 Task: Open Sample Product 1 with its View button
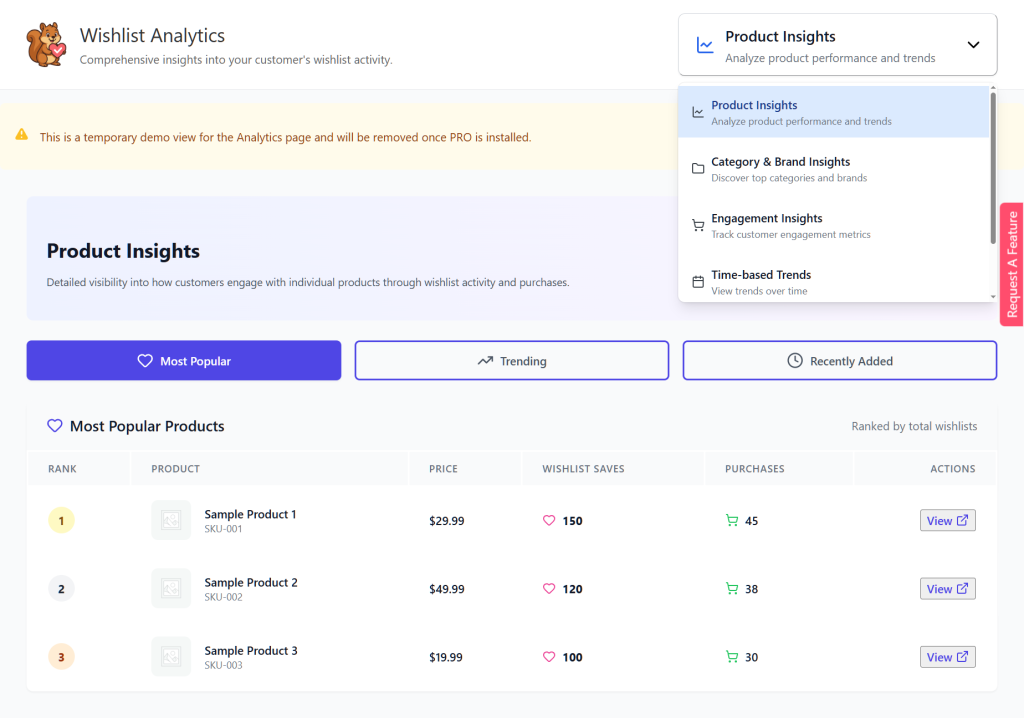pos(947,520)
